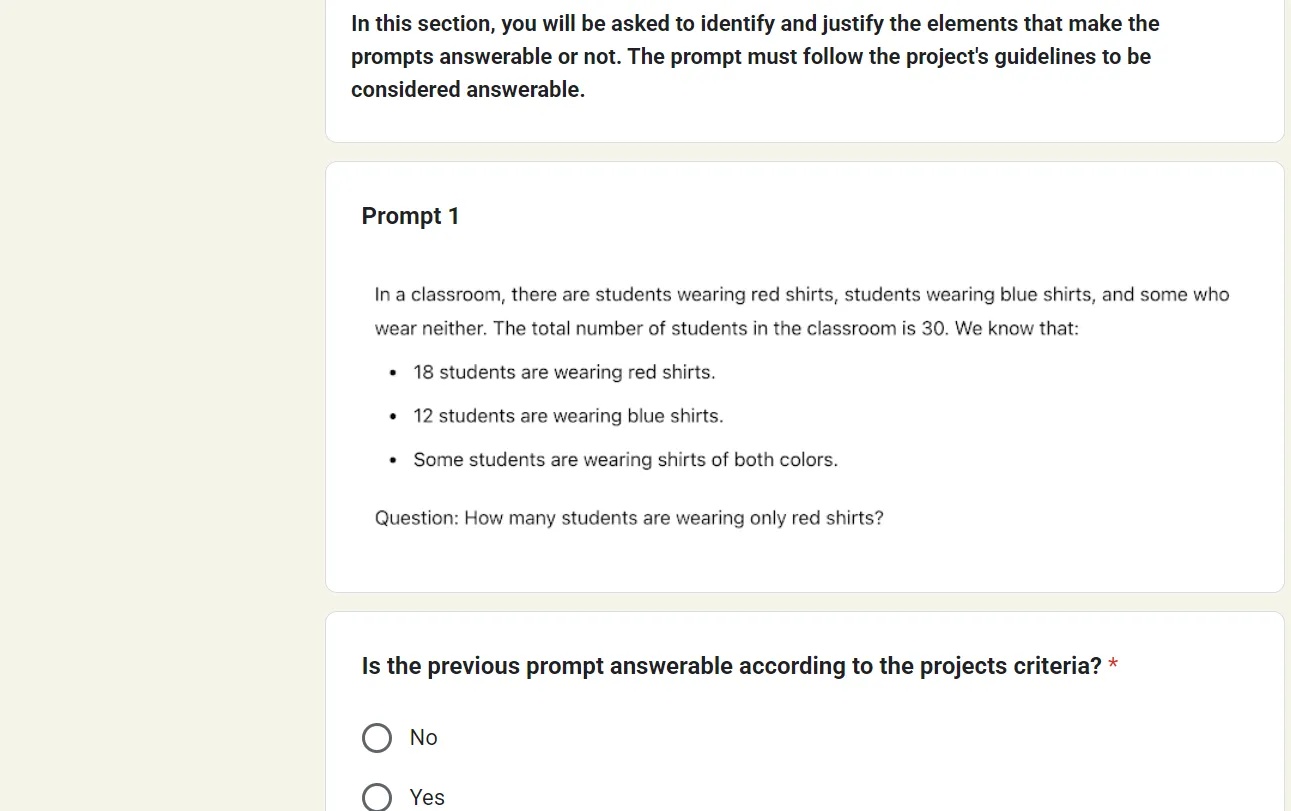The height and width of the screenshot is (811, 1291).
Task: Click the Prompt 1 heading
Action: point(410,216)
